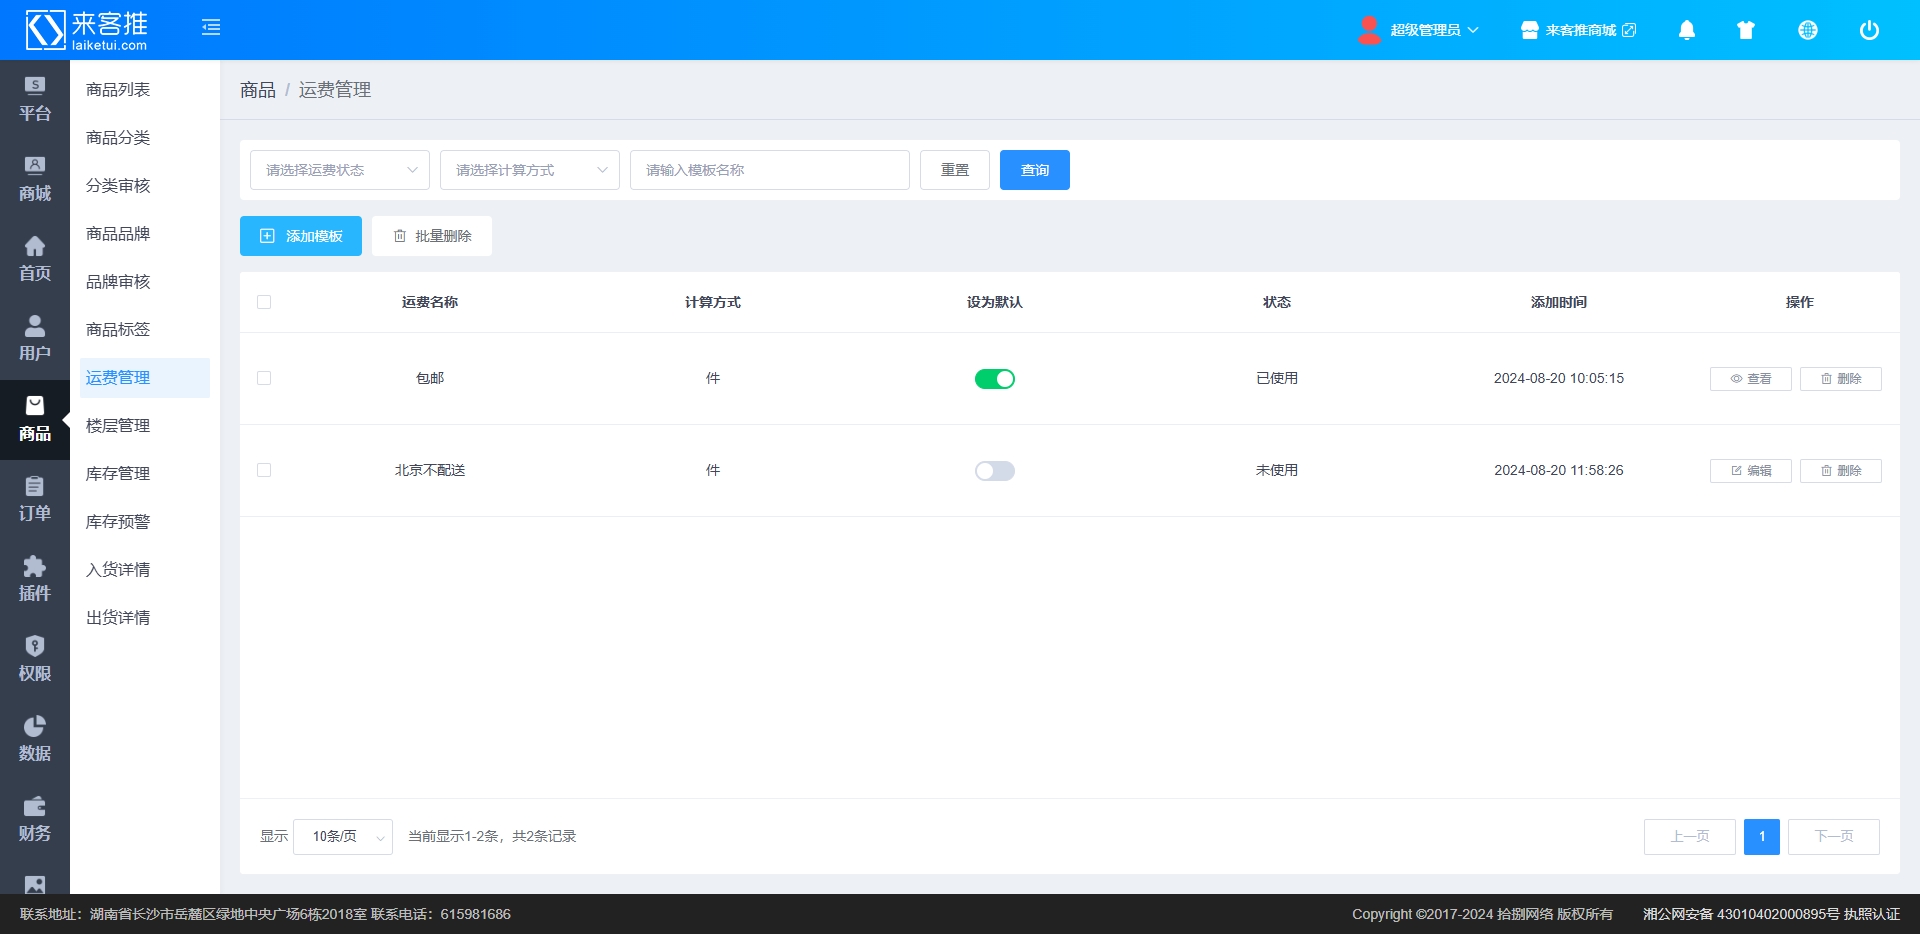
Task: Open 商品列表 in the submenu
Action: click(x=118, y=90)
